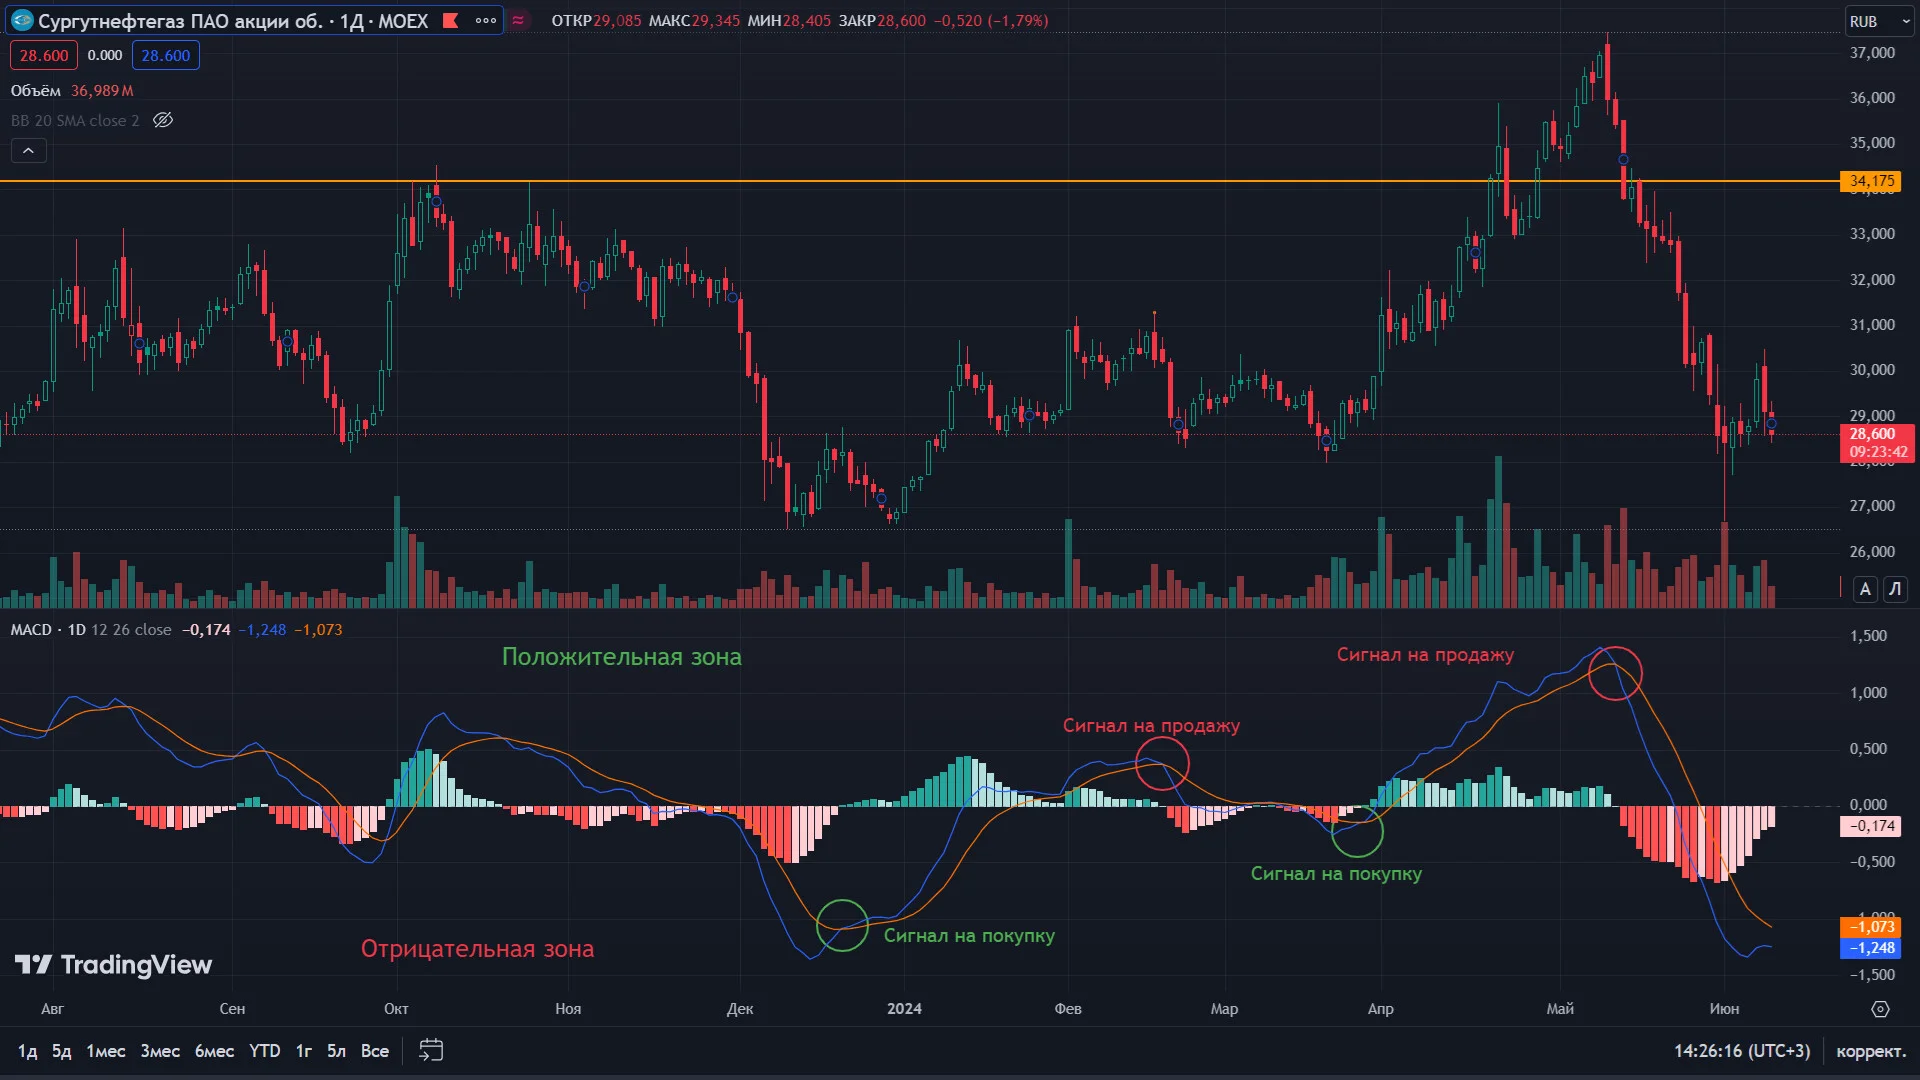Open the three-dot More menu in legend

pyautogui.click(x=486, y=20)
